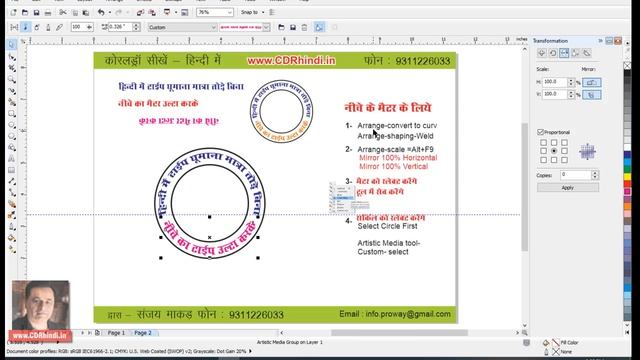Delete the custom stroke with trash icon
Viewport: 640px width, 360px height.
pyautogui.click(x=304, y=27)
